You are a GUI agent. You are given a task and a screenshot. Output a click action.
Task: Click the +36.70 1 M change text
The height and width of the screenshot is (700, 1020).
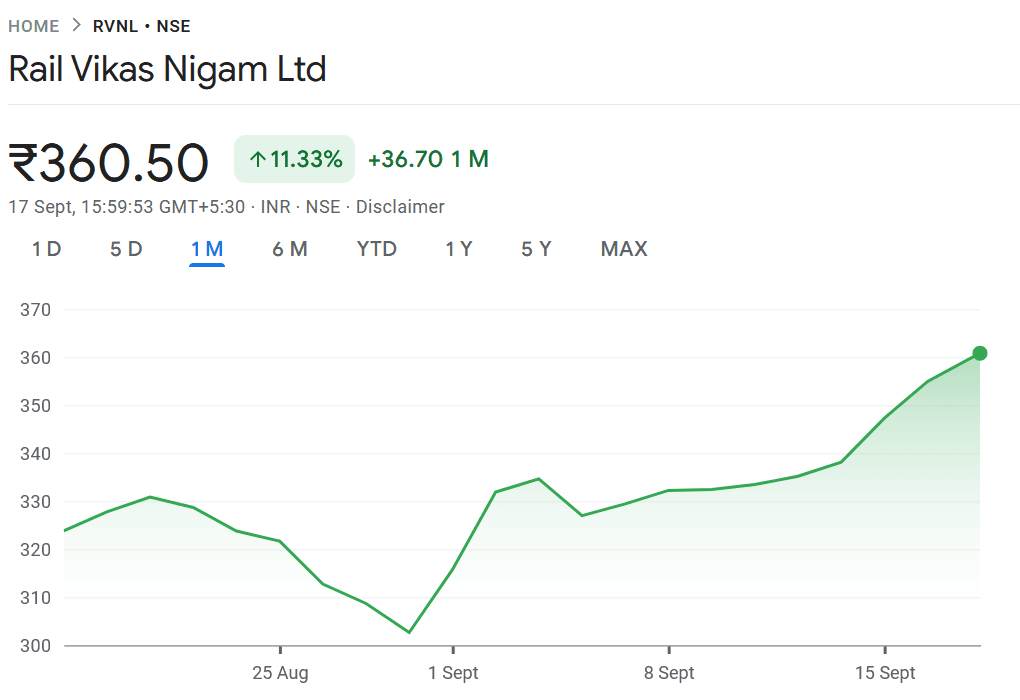(428, 159)
